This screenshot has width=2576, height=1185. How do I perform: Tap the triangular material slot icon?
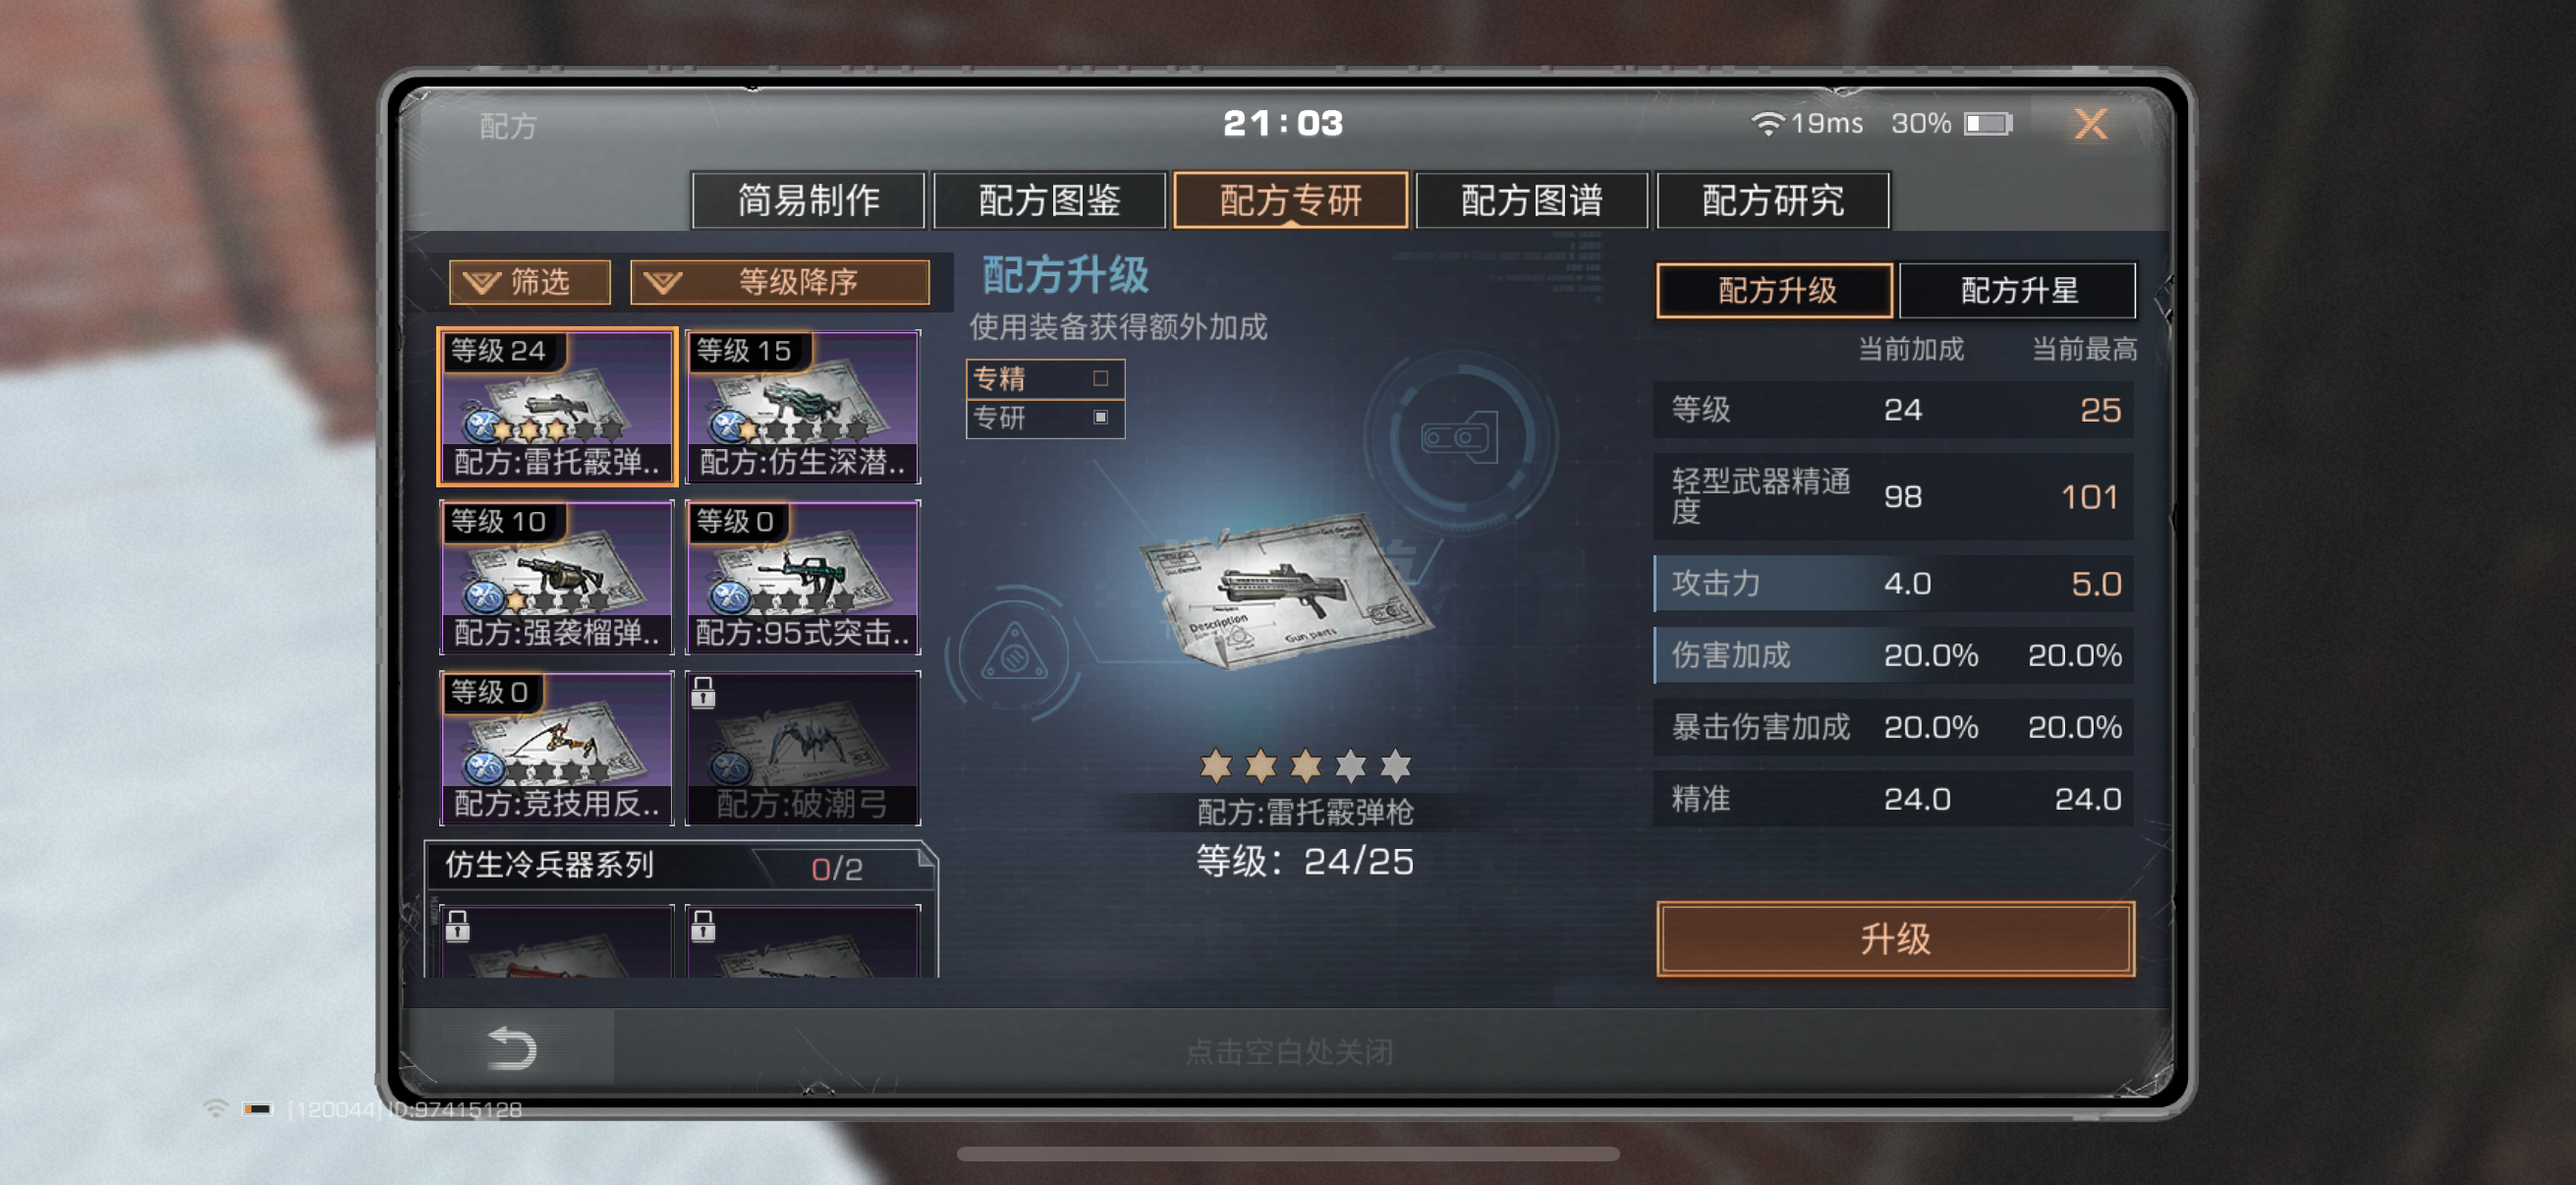pos(1014,652)
